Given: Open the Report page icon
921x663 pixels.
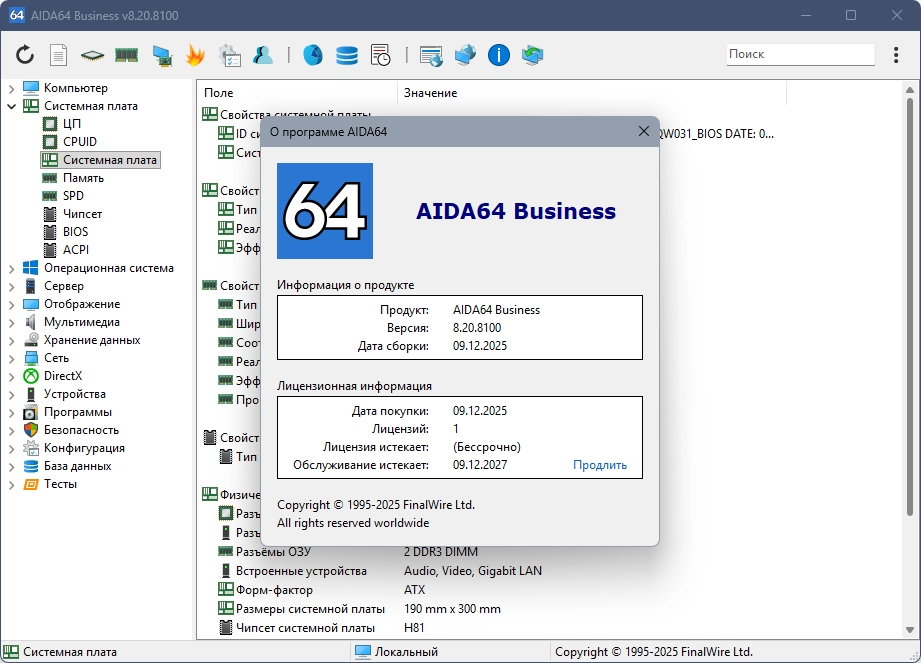Looking at the screenshot, I should tap(59, 55).
